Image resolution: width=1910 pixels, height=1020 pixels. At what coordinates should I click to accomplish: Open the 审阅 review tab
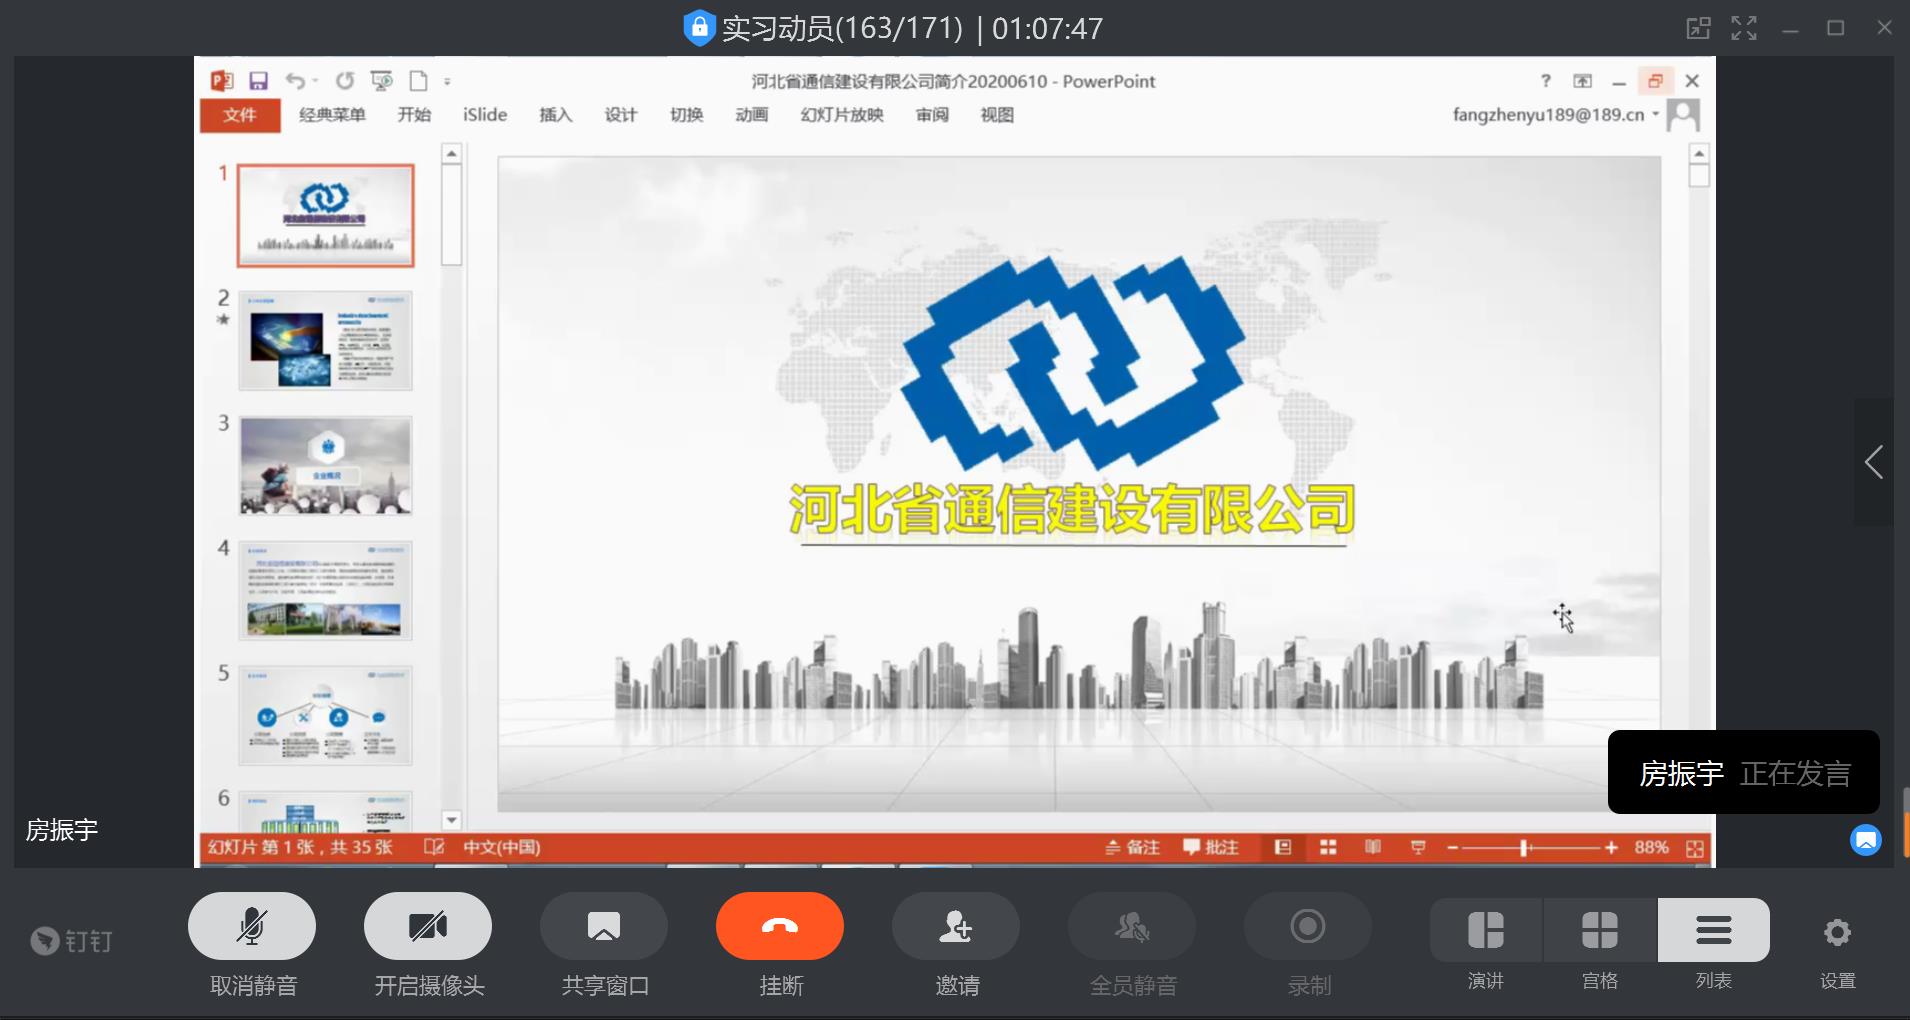tap(932, 115)
